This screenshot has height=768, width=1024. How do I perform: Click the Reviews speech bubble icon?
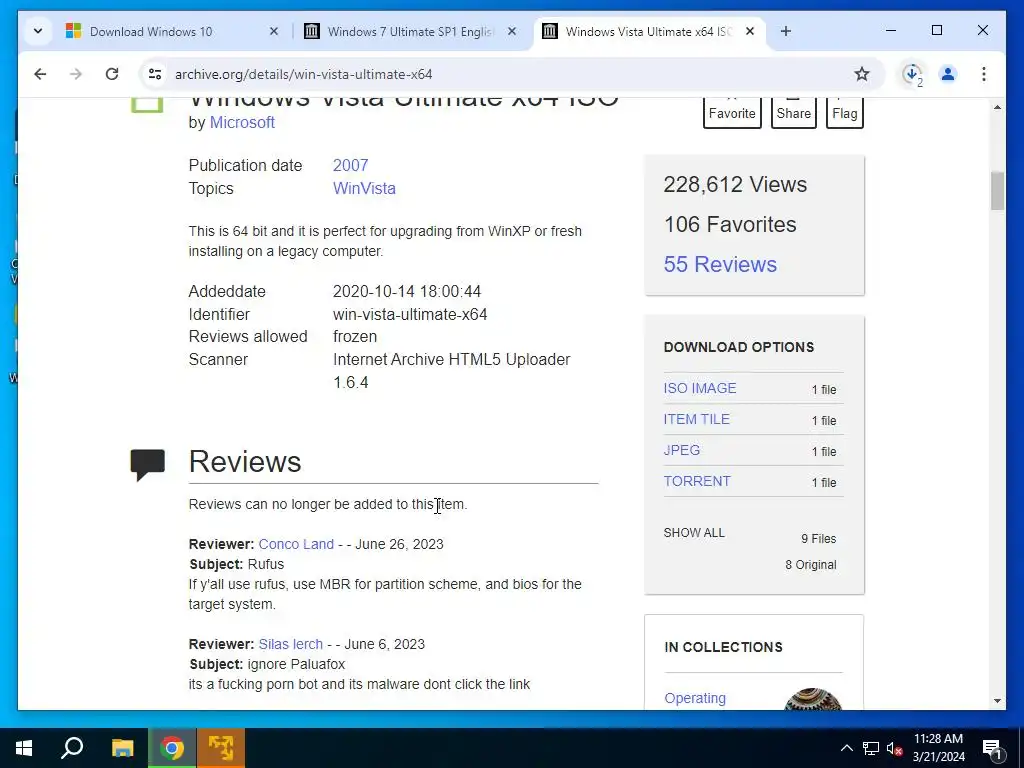[148, 464]
